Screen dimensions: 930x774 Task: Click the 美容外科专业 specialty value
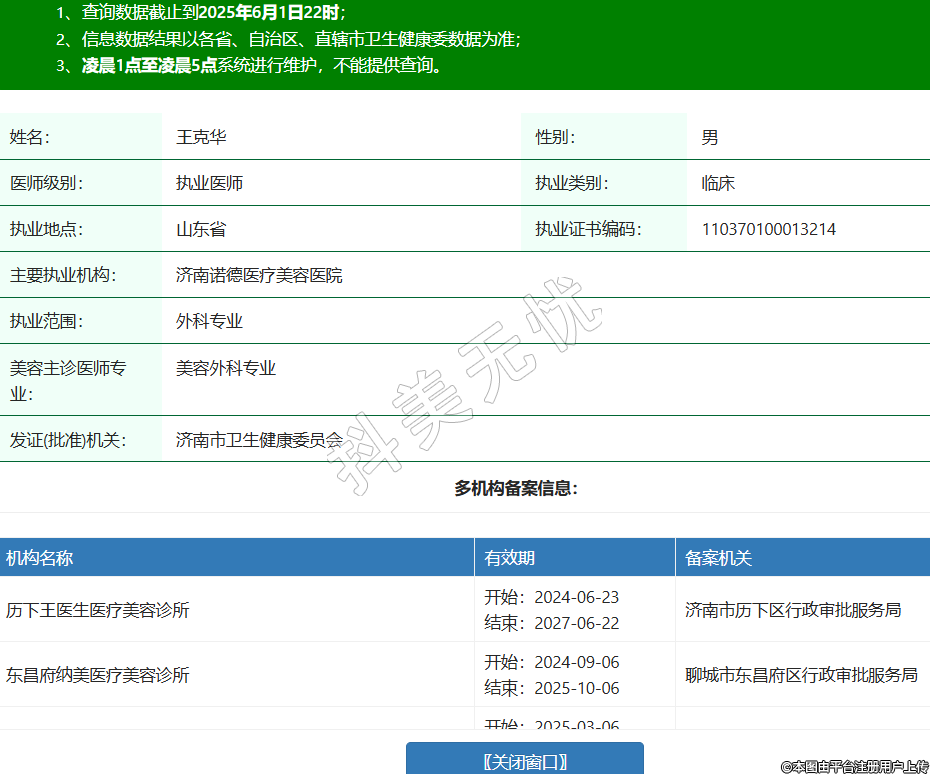pyautogui.click(x=226, y=368)
